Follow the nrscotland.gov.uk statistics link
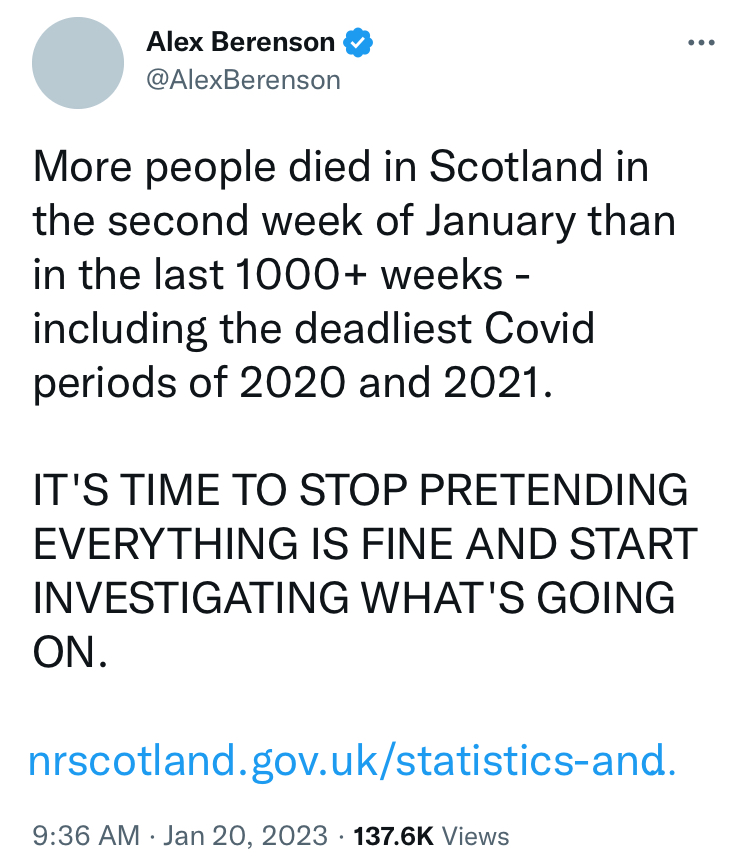 (x=354, y=763)
